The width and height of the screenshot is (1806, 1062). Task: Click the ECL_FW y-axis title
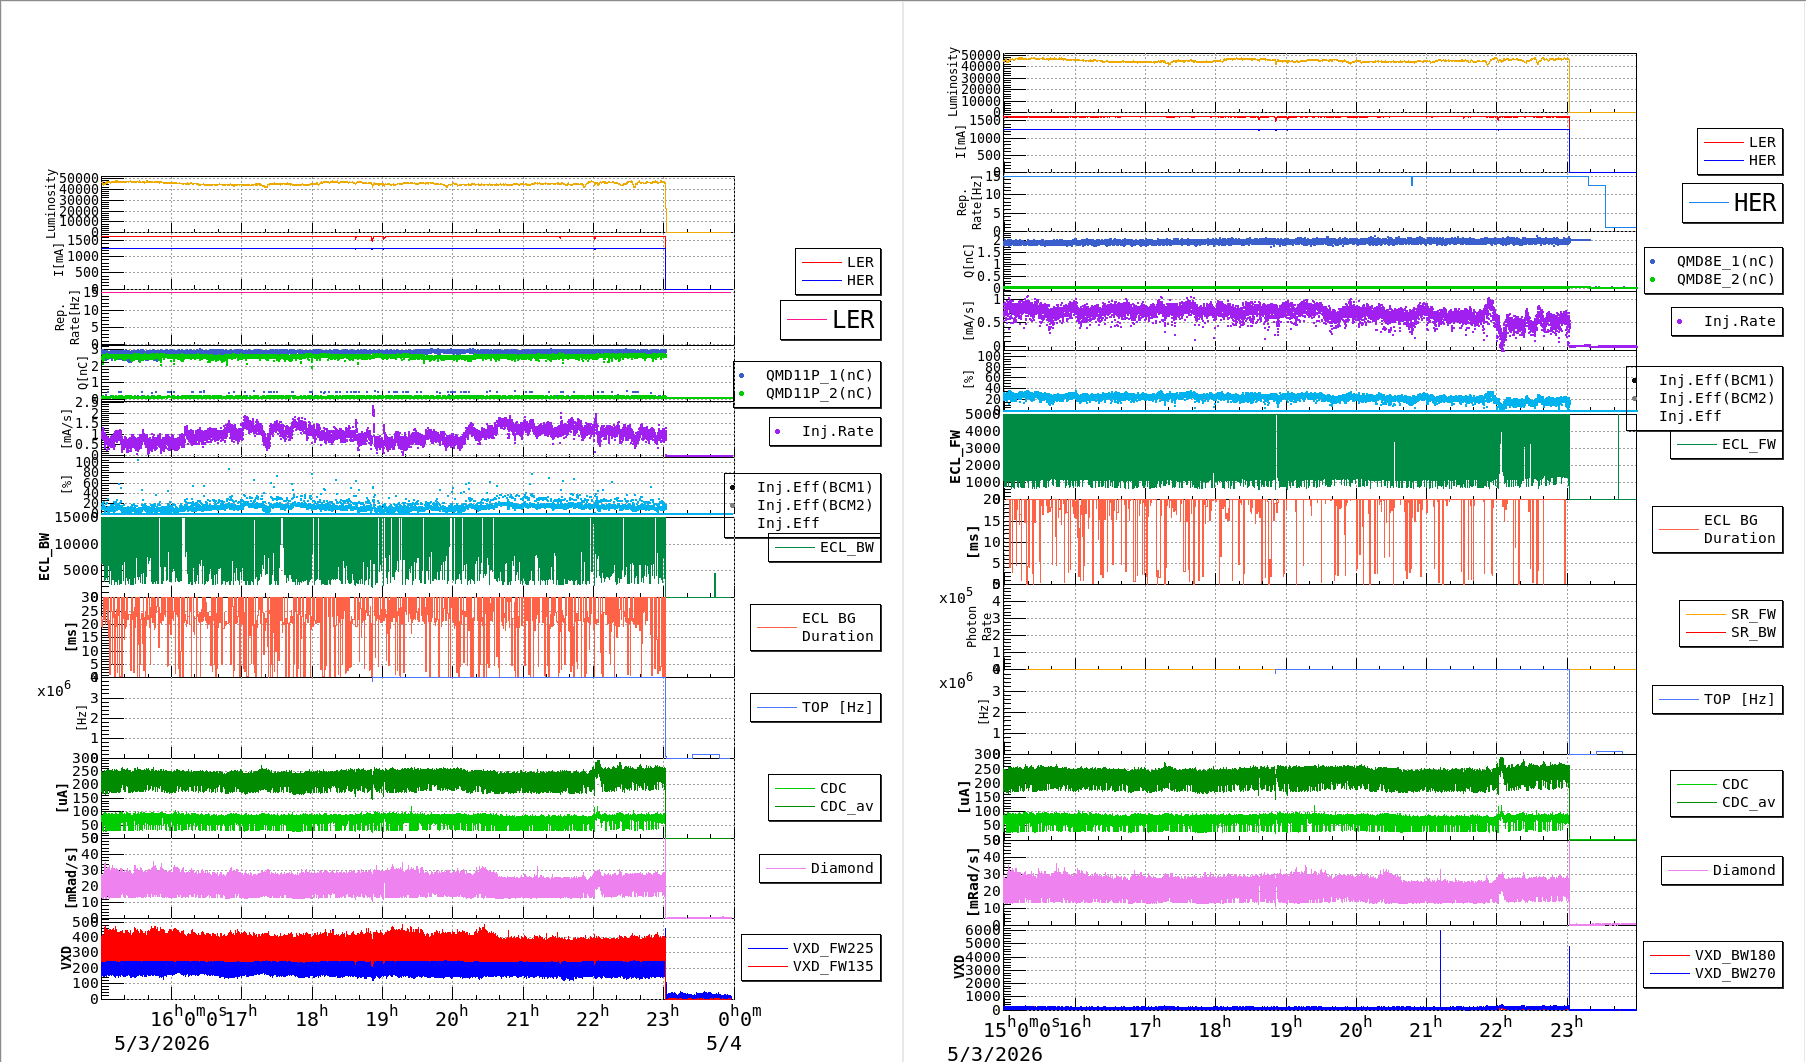tap(955, 456)
